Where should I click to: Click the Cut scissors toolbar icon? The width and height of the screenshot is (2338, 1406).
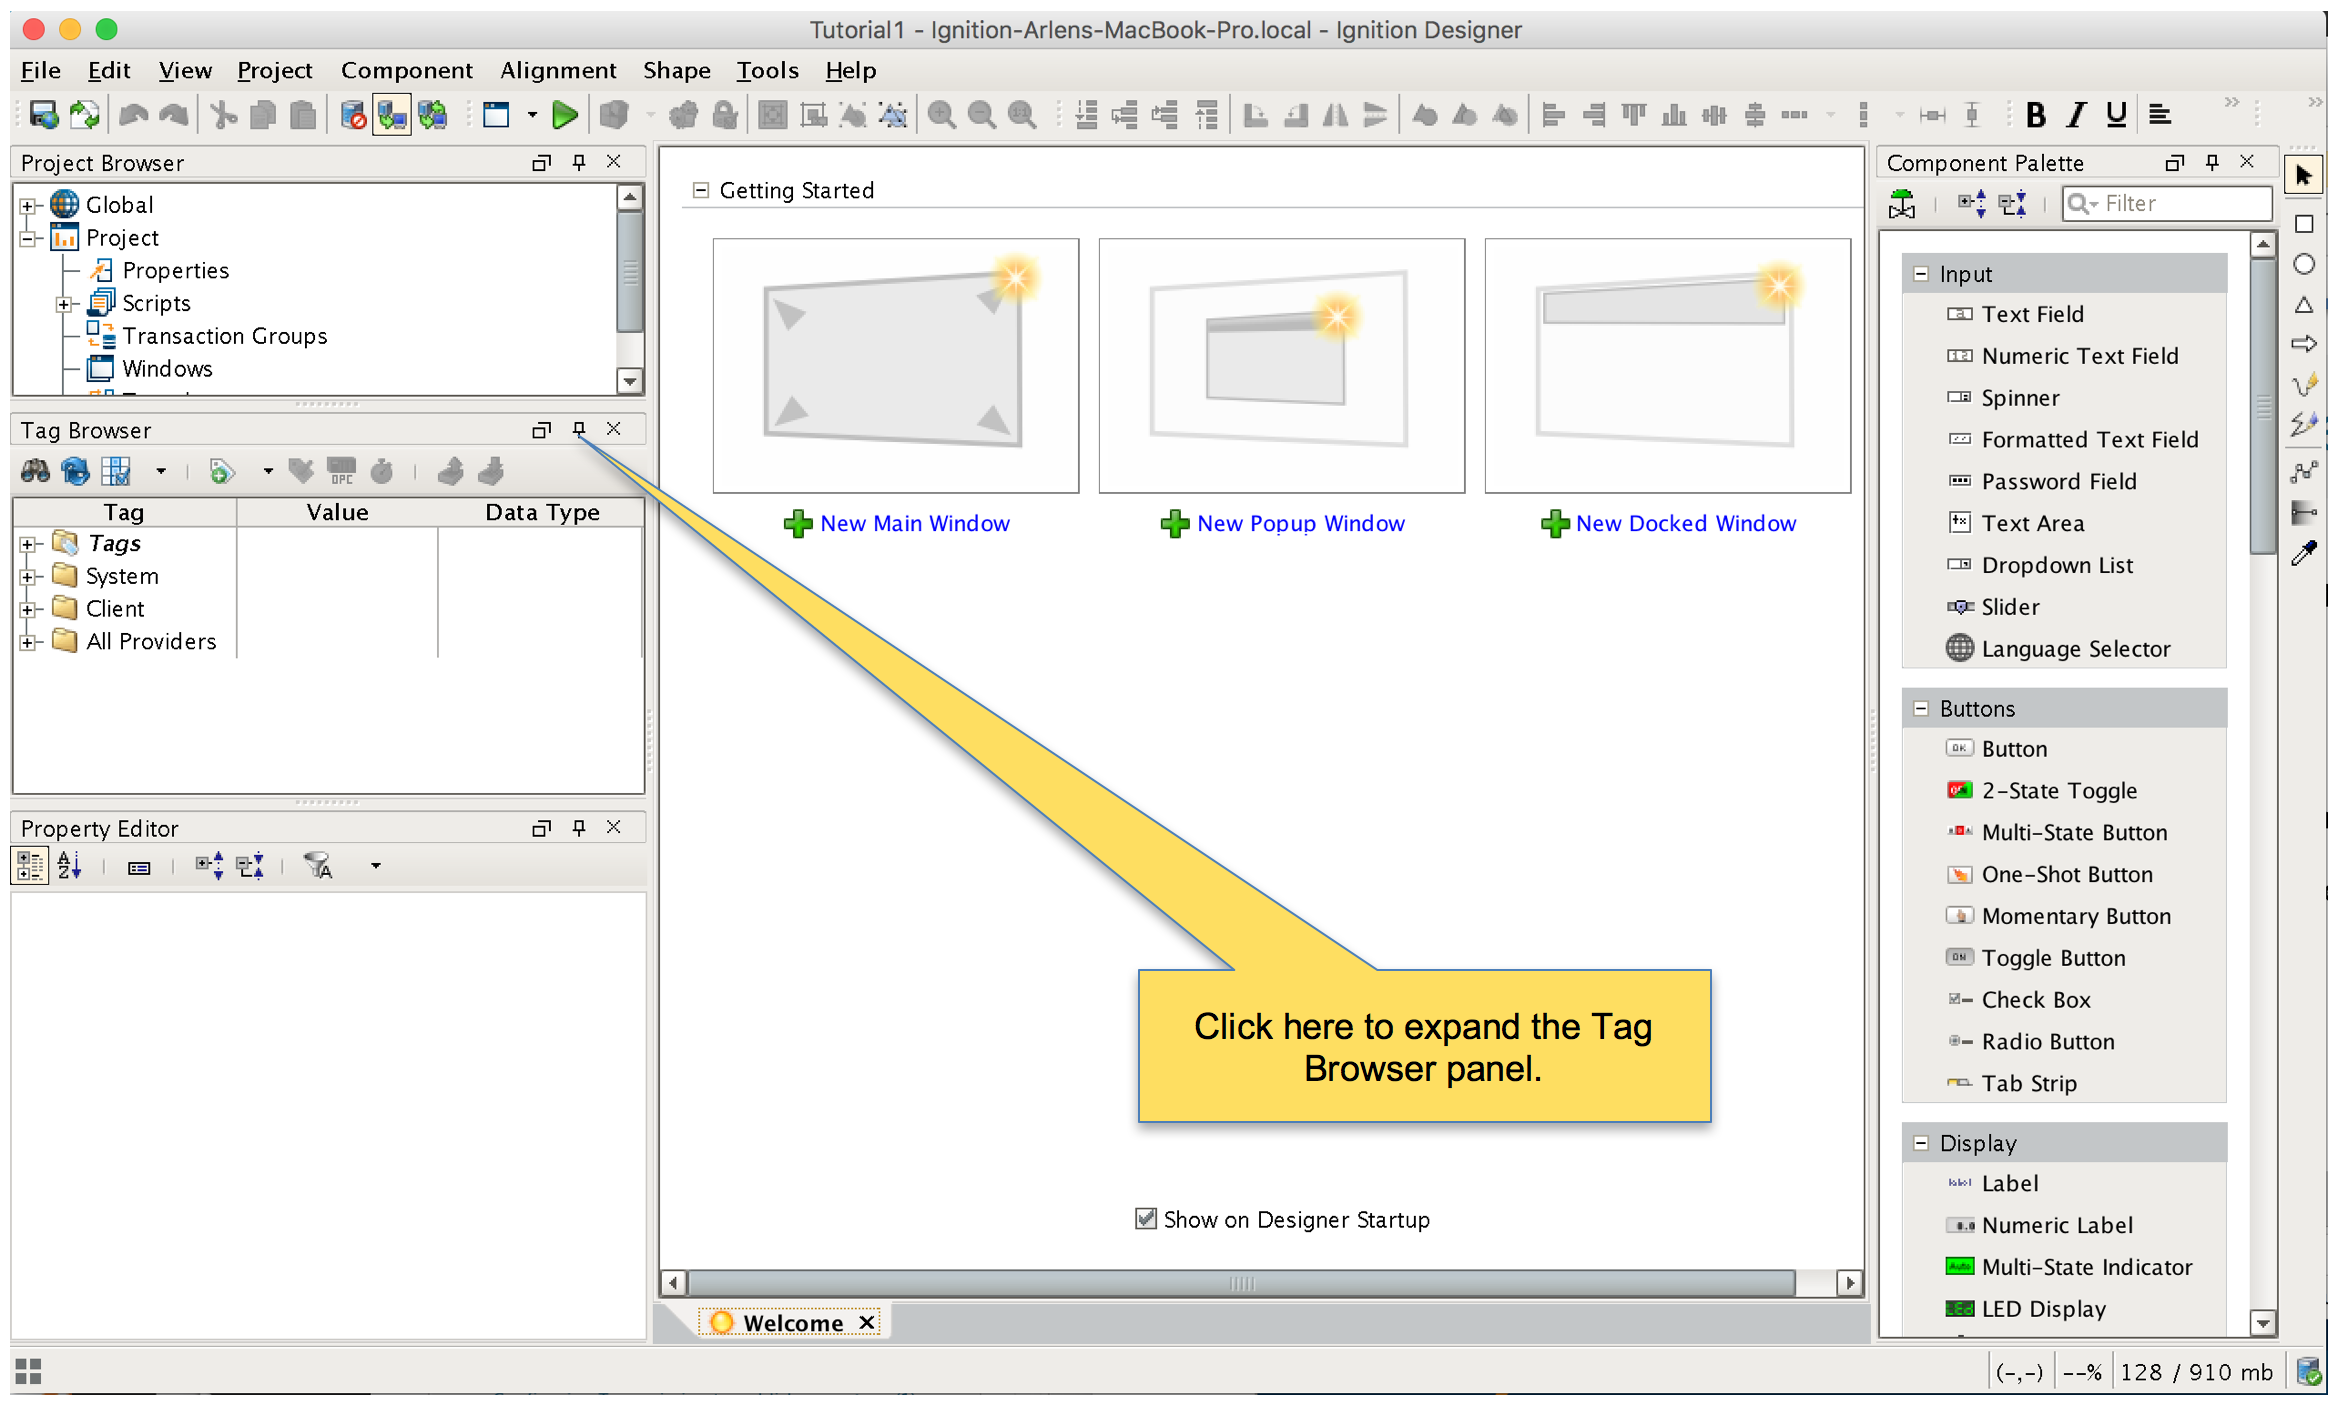click(223, 115)
